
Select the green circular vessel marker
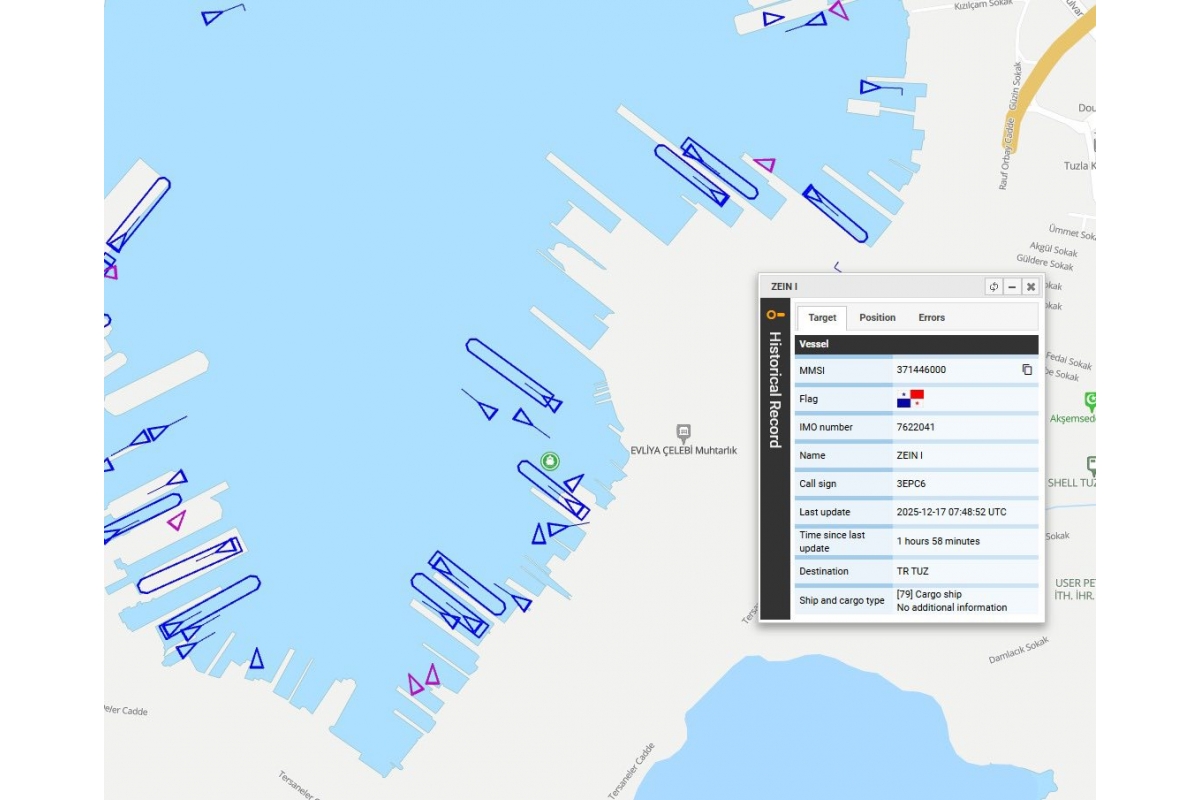point(550,461)
